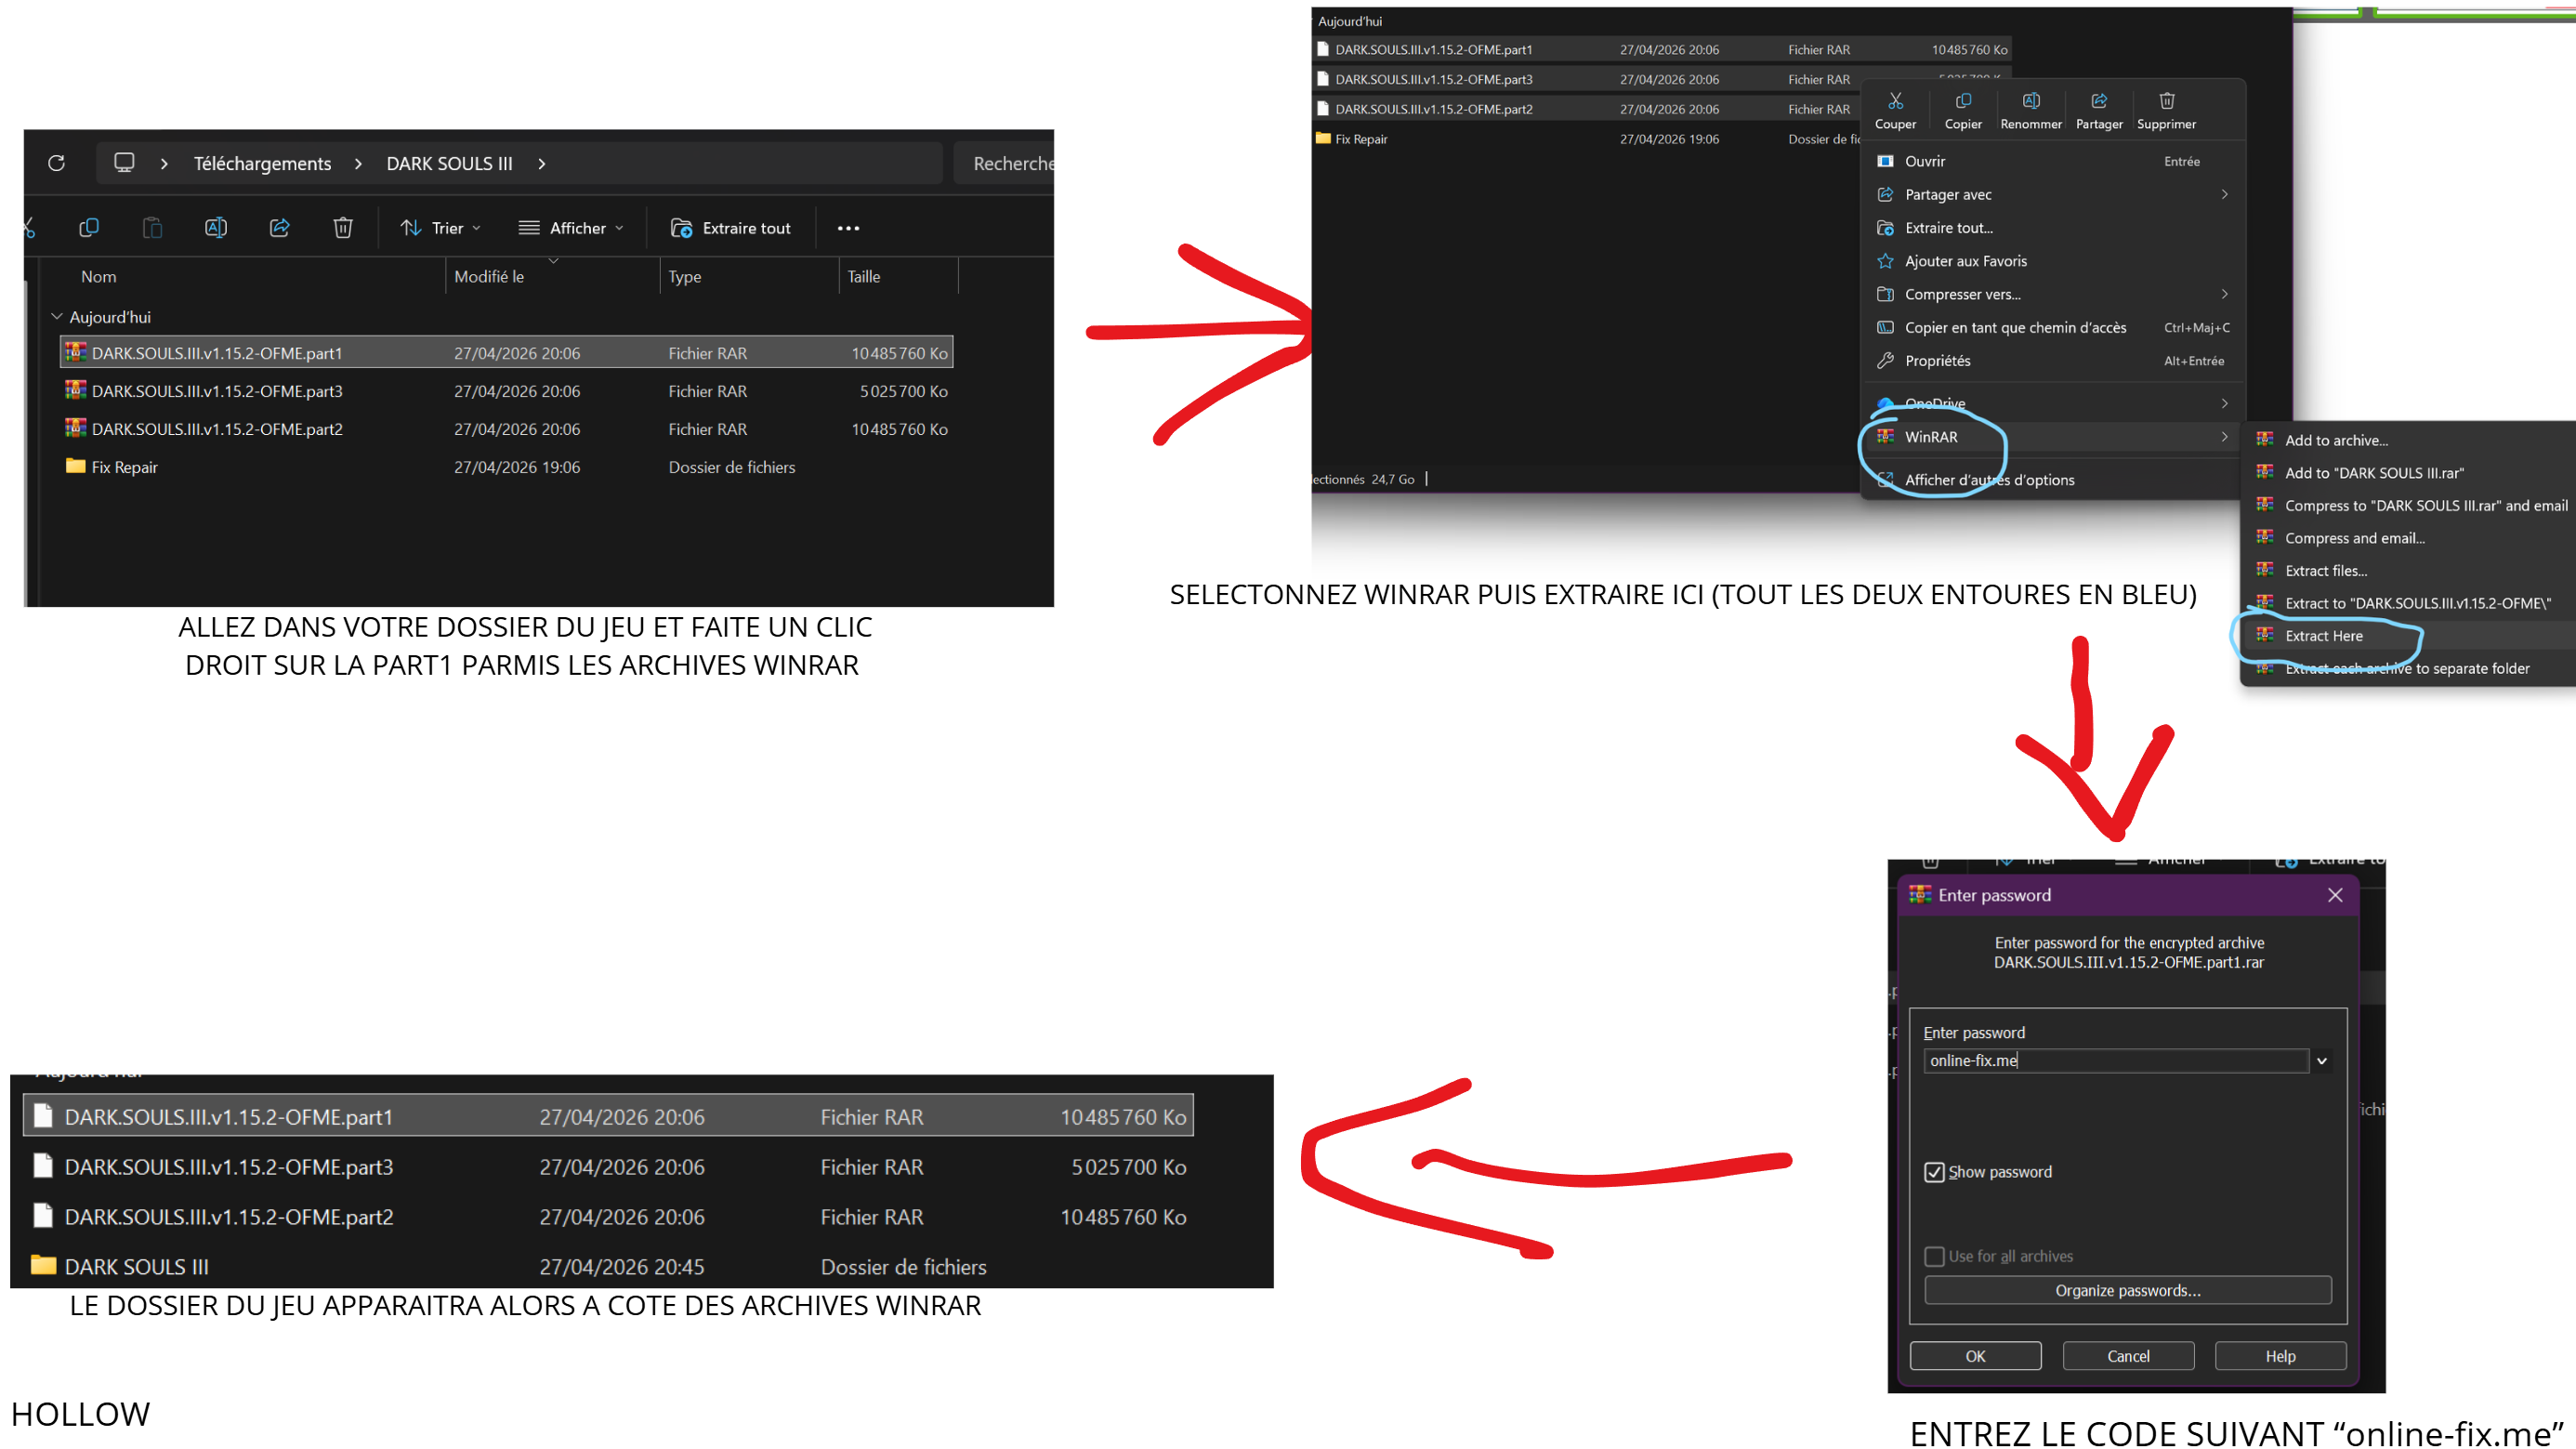Click the Paste icon in Explorer toolbar
This screenshot has width=2576, height=1449.
pyautogui.click(x=152, y=228)
